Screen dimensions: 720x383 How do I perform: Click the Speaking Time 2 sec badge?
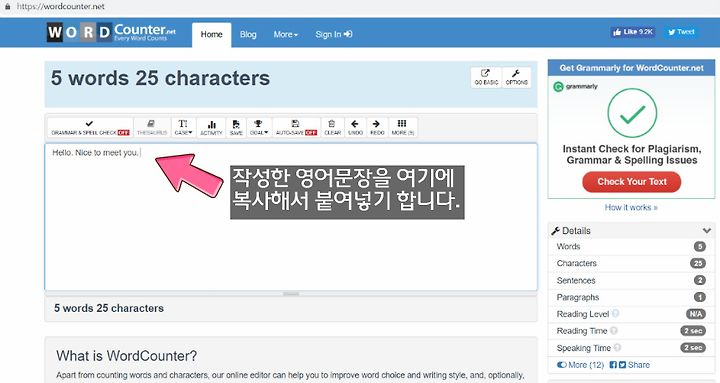pyautogui.click(x=693, y=348)
